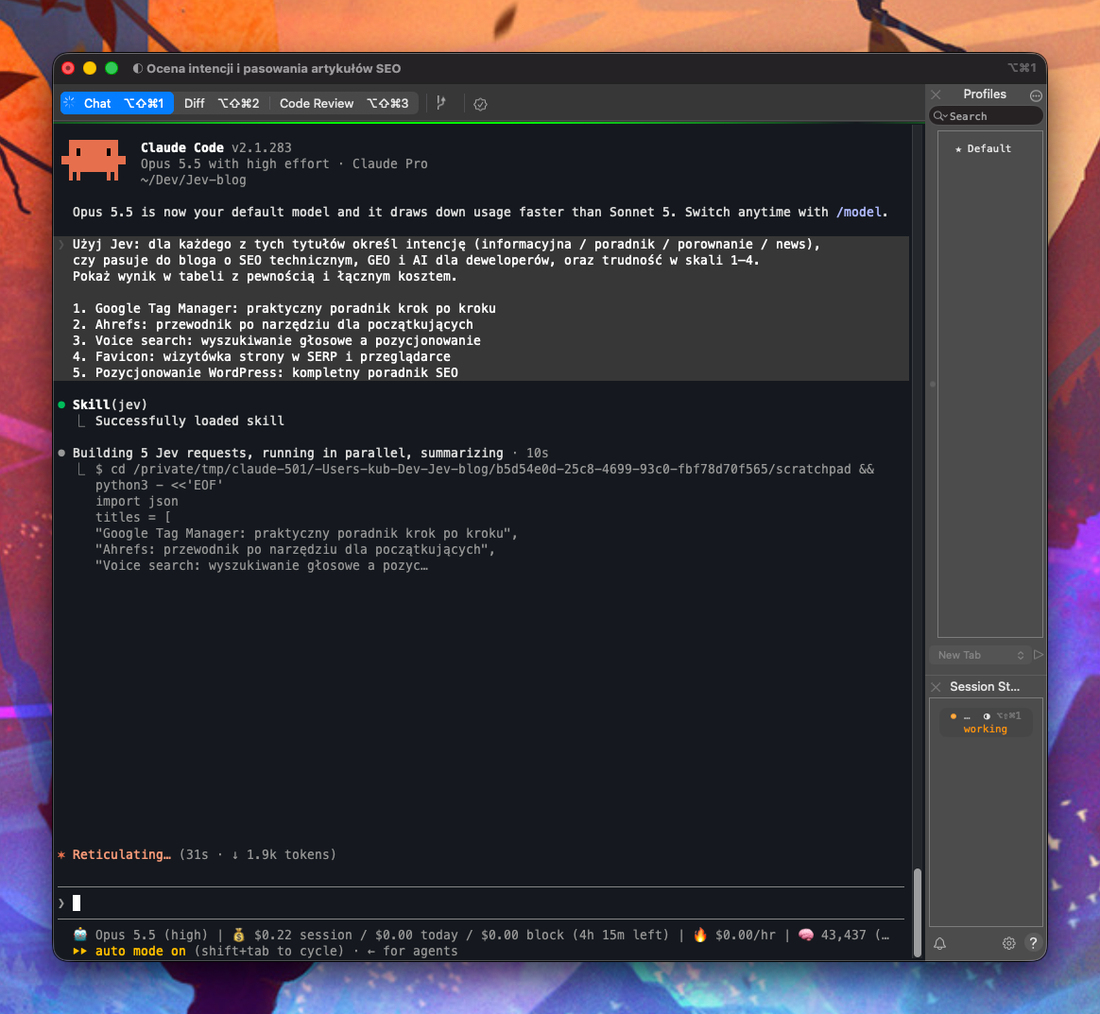Viewport: 1100px width, 1014px height.
Task: Click the 'Google Tag Manager' list item in prompt
Action: tap(284, 308)
